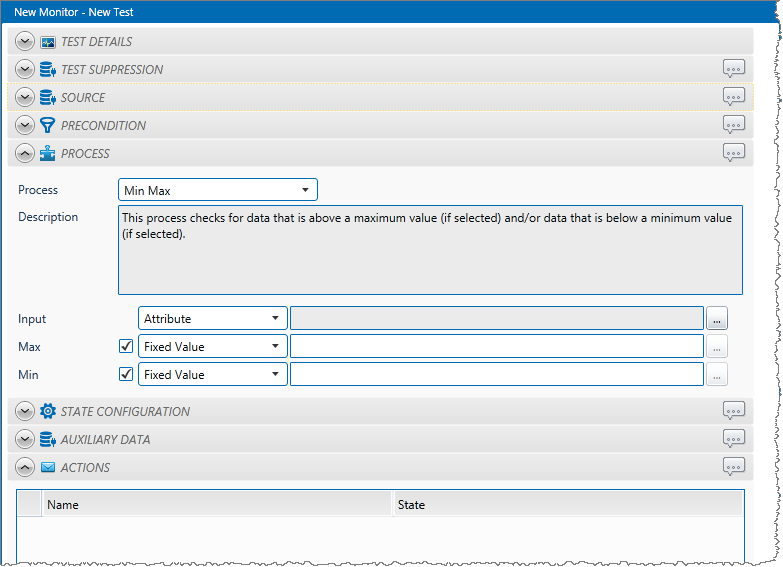Click the Max fixed value text field
The image size is (783, 567).
click(496, 347)
